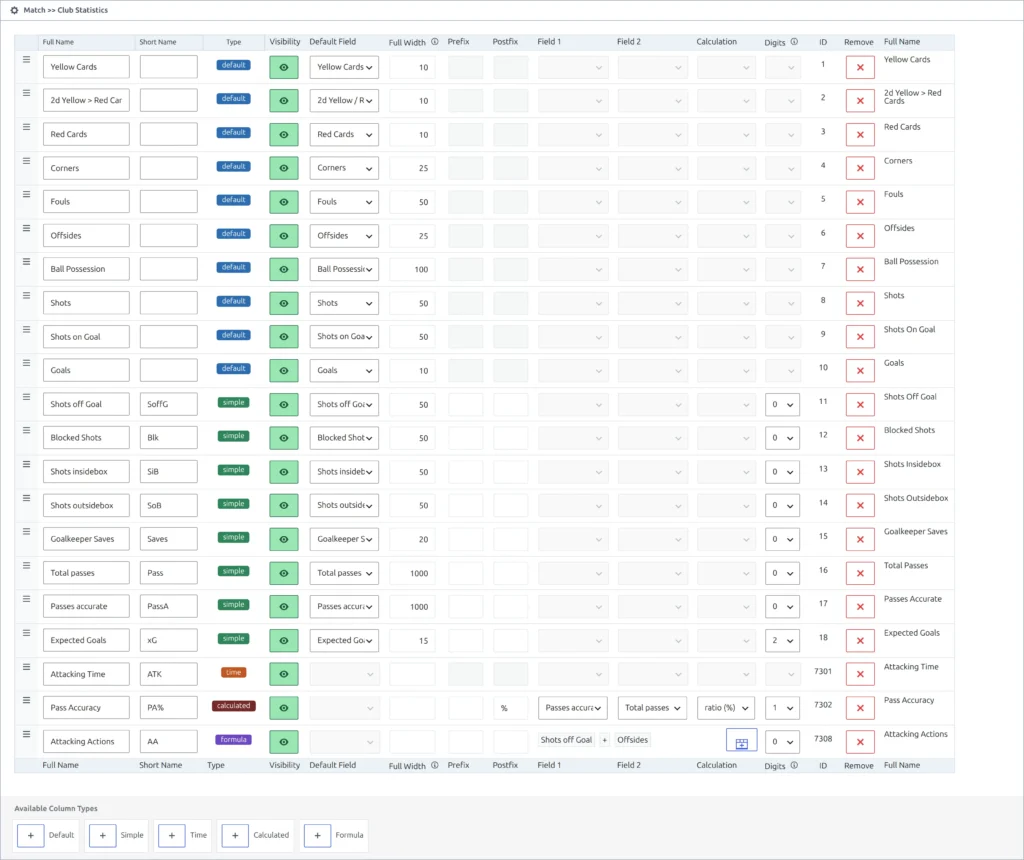1024x860 pixels.
Task: Open Field 2 Total passes dropdown
Action: (x=652, y=708)
